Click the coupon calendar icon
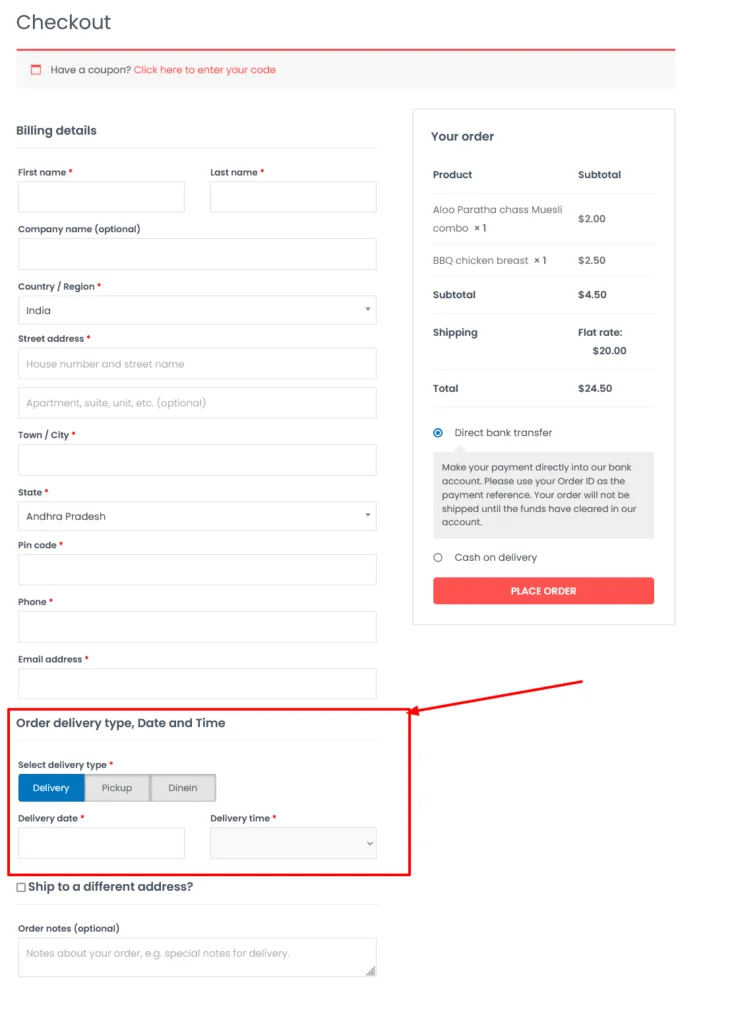The height and width of the screenshot is (1024, 736). 36,70
